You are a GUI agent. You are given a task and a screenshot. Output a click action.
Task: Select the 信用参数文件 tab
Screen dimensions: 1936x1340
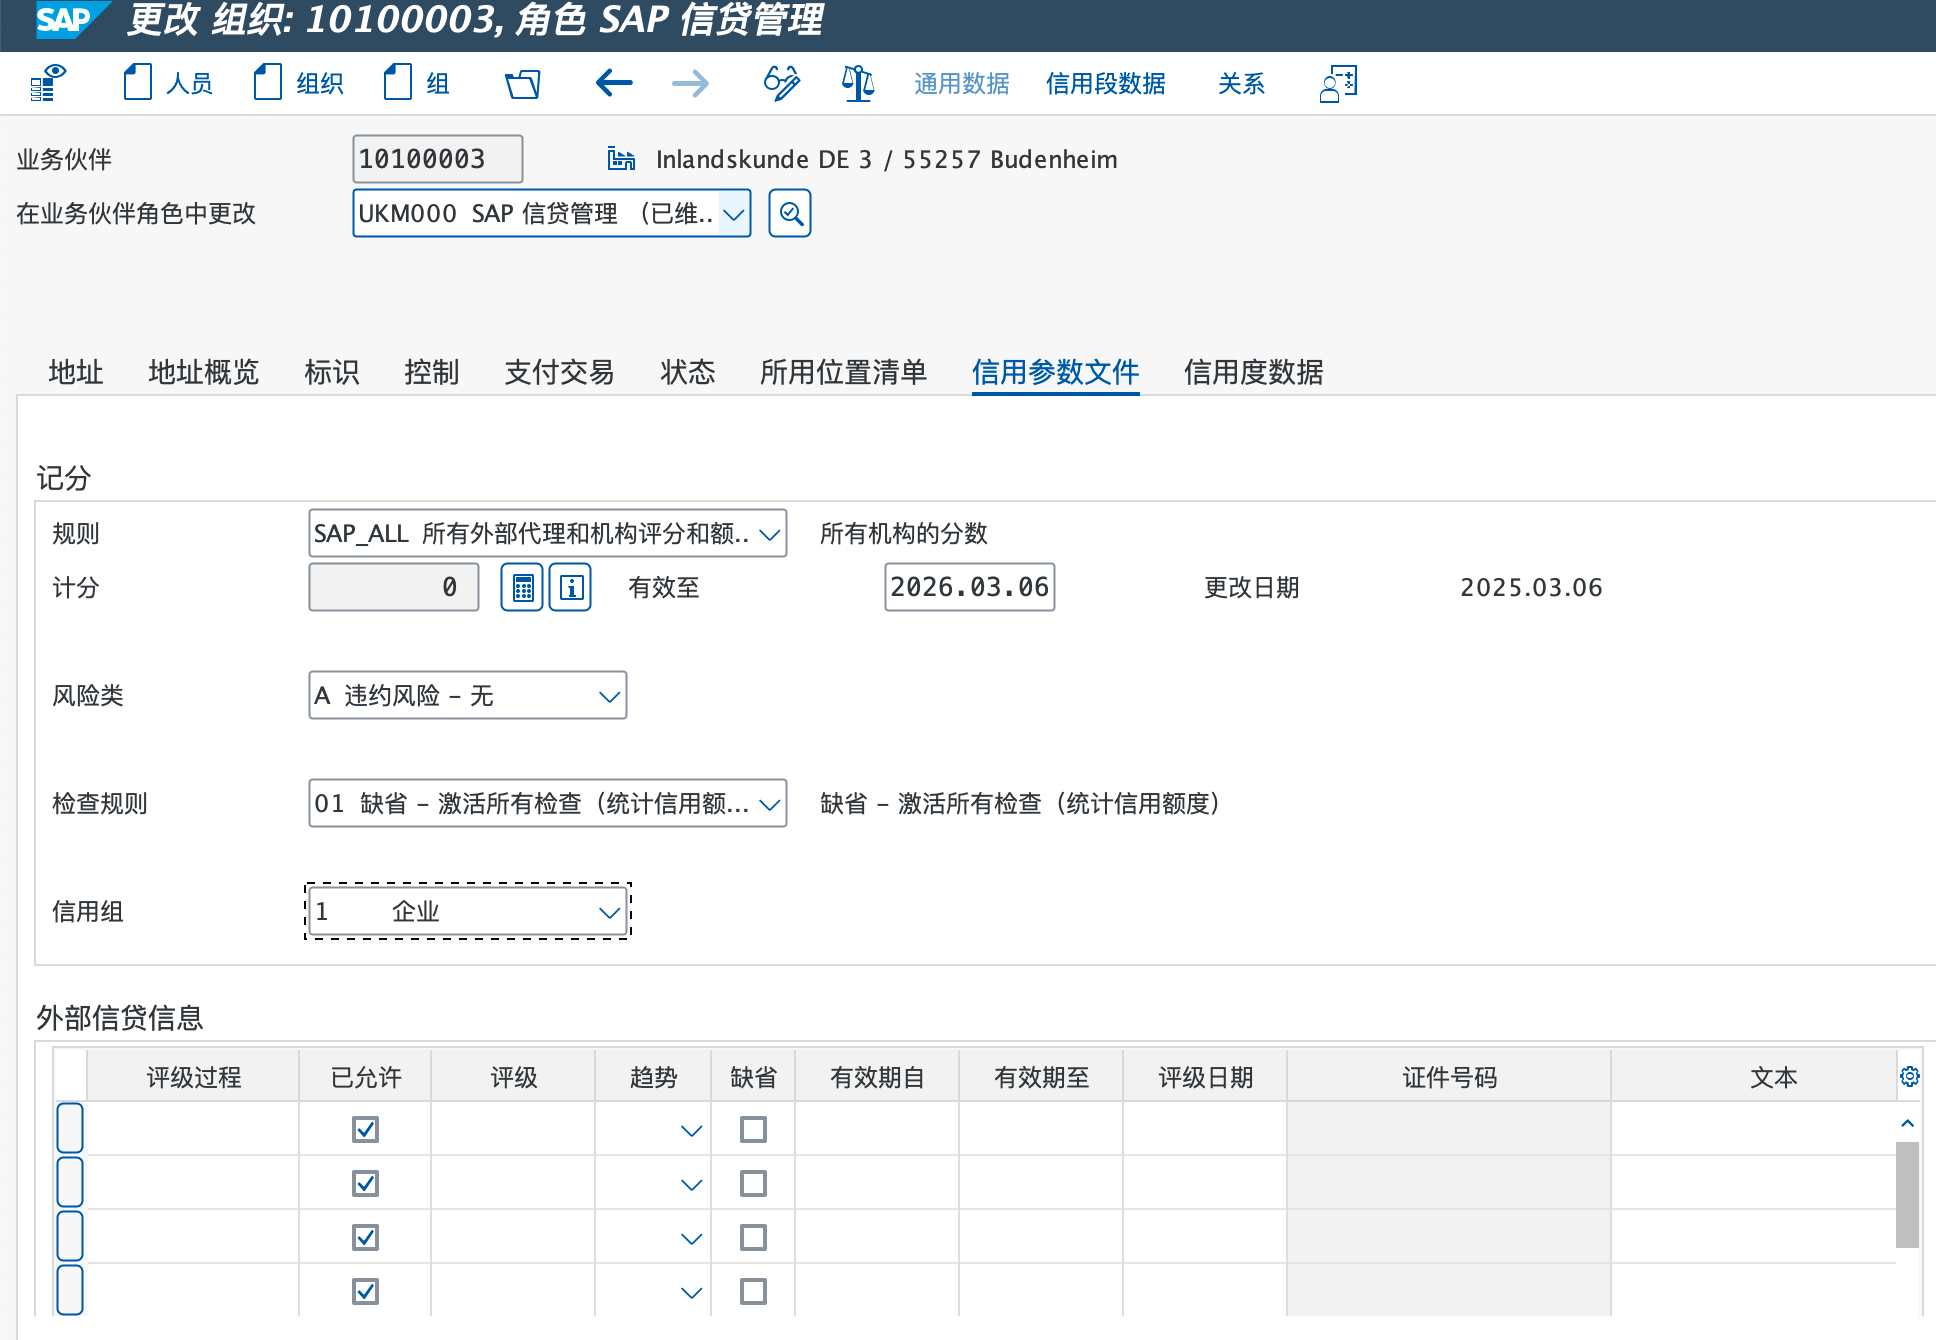click(1056, 372)
